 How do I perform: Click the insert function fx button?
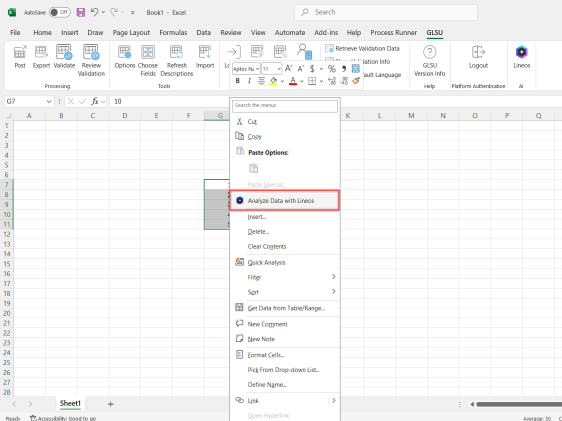[95, 101]
